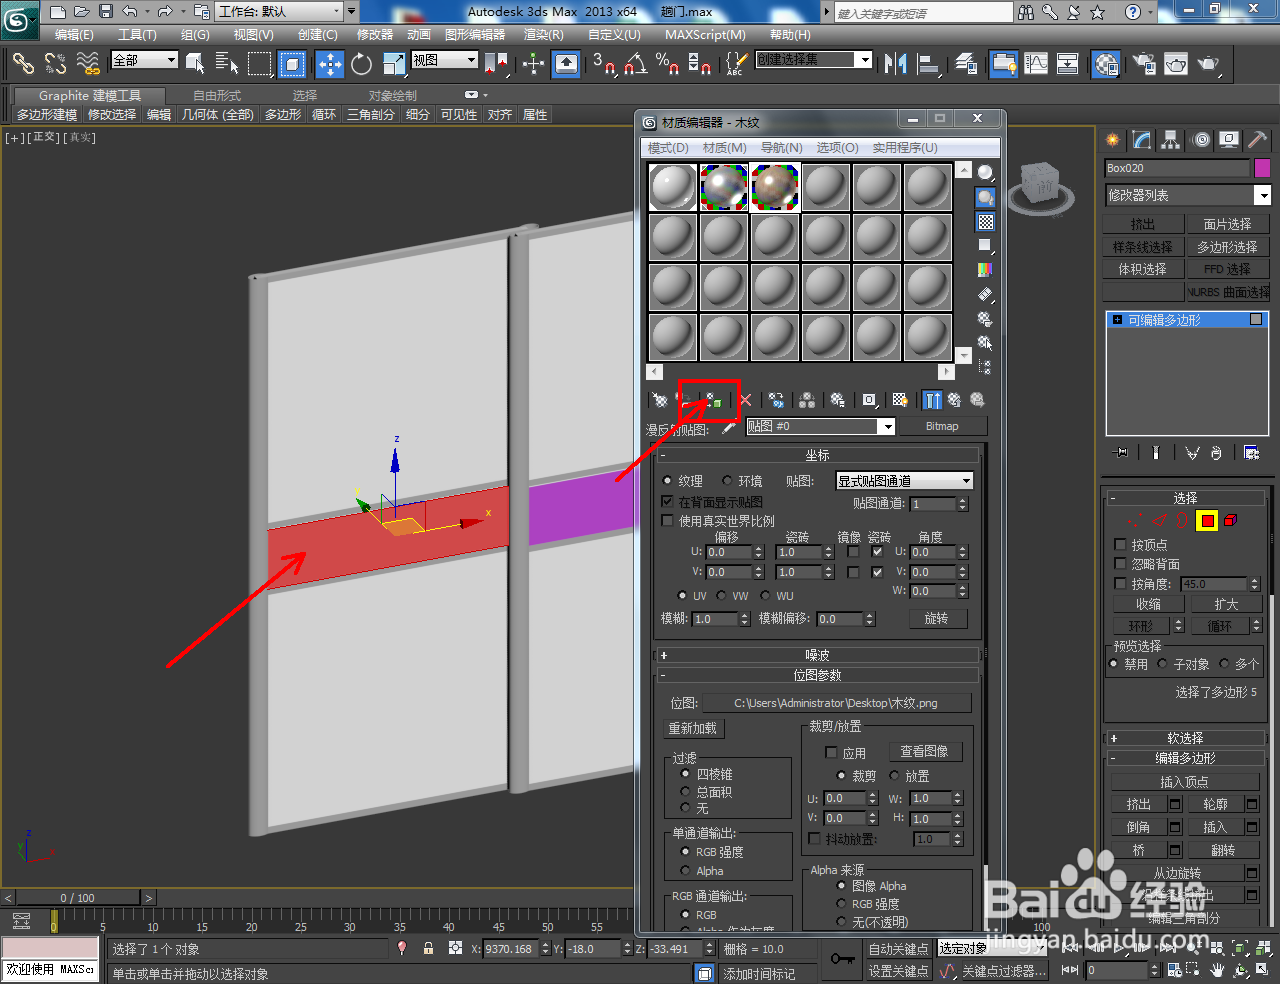
Task: Click the Go to Parent icon
Action: click(x=955, y=400)
